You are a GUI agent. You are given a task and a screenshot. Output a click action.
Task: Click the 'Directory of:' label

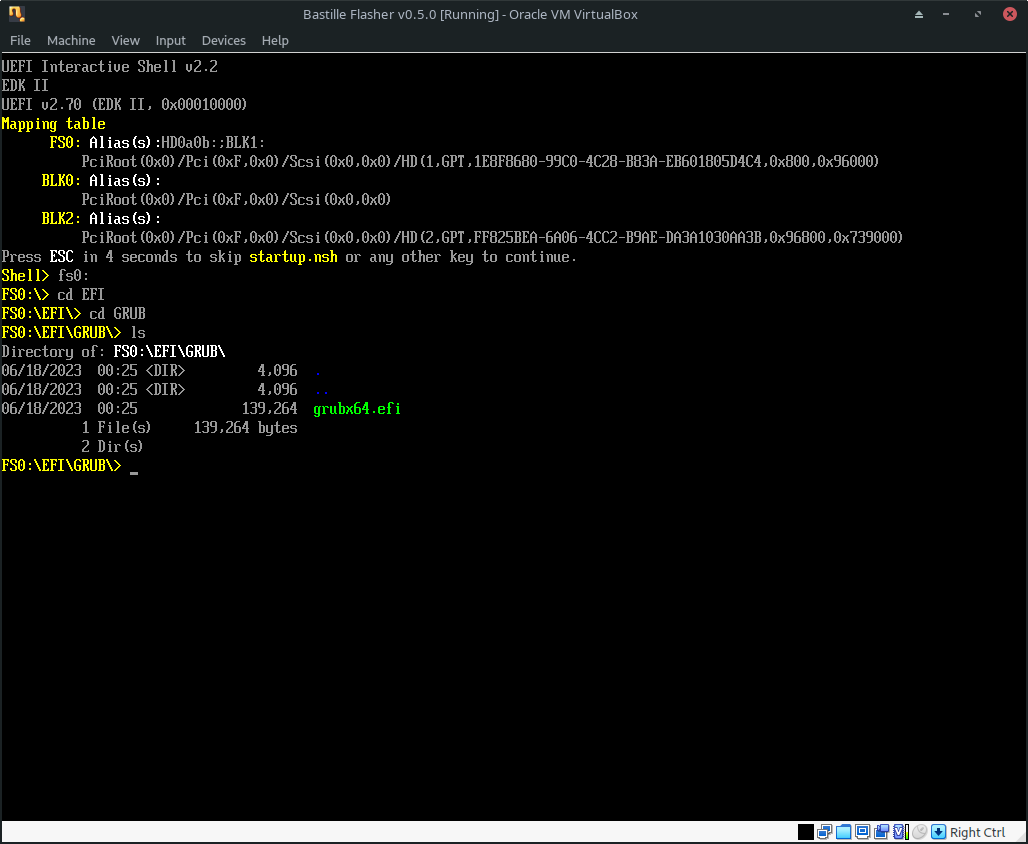pyautogui.click(x=53, y=352)
